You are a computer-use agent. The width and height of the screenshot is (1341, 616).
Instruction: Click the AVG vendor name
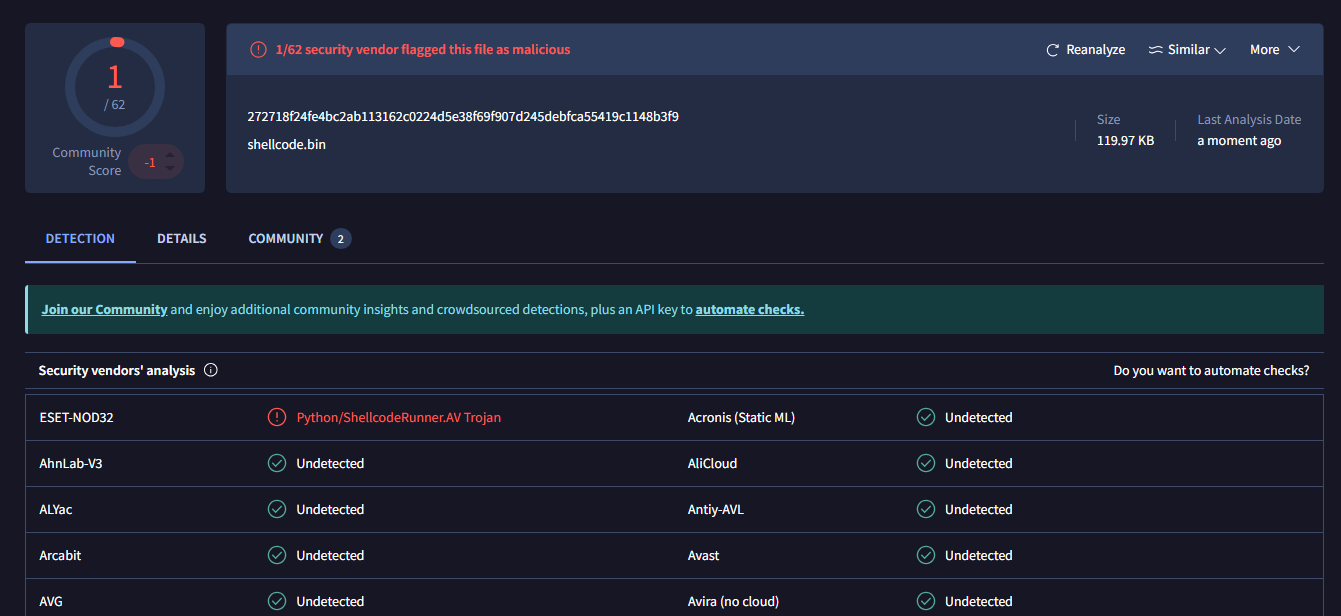(x=51, y=602)
